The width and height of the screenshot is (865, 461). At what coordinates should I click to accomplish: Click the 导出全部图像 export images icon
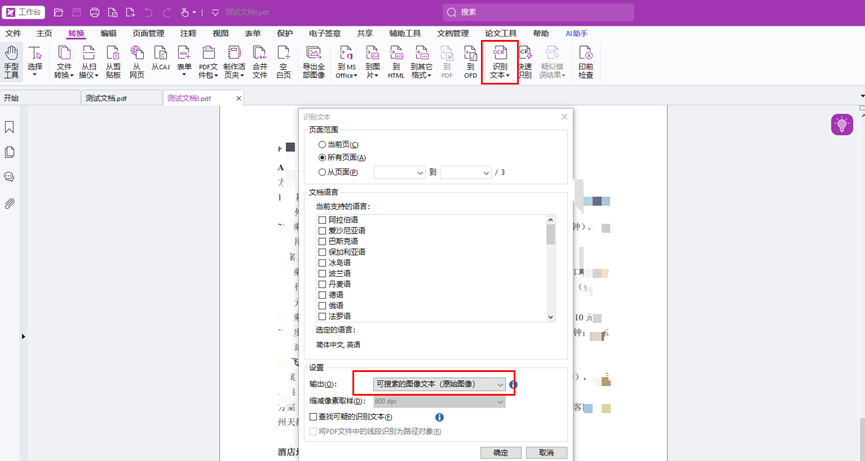[313, 61]
